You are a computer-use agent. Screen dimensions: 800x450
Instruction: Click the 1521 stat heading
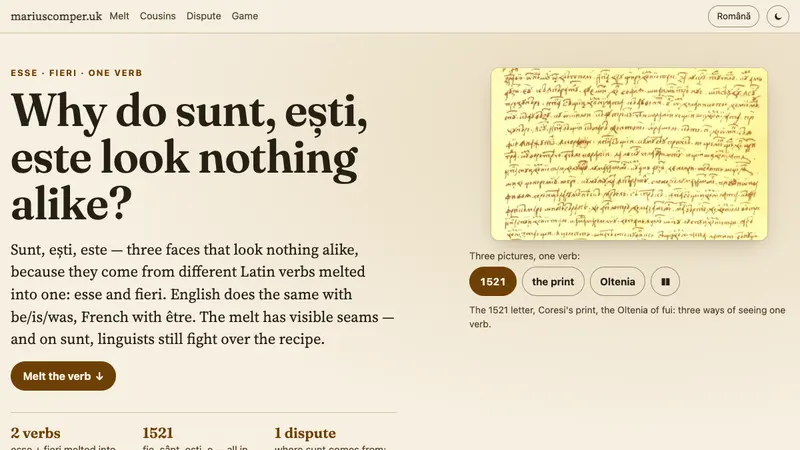pos(158,433)
